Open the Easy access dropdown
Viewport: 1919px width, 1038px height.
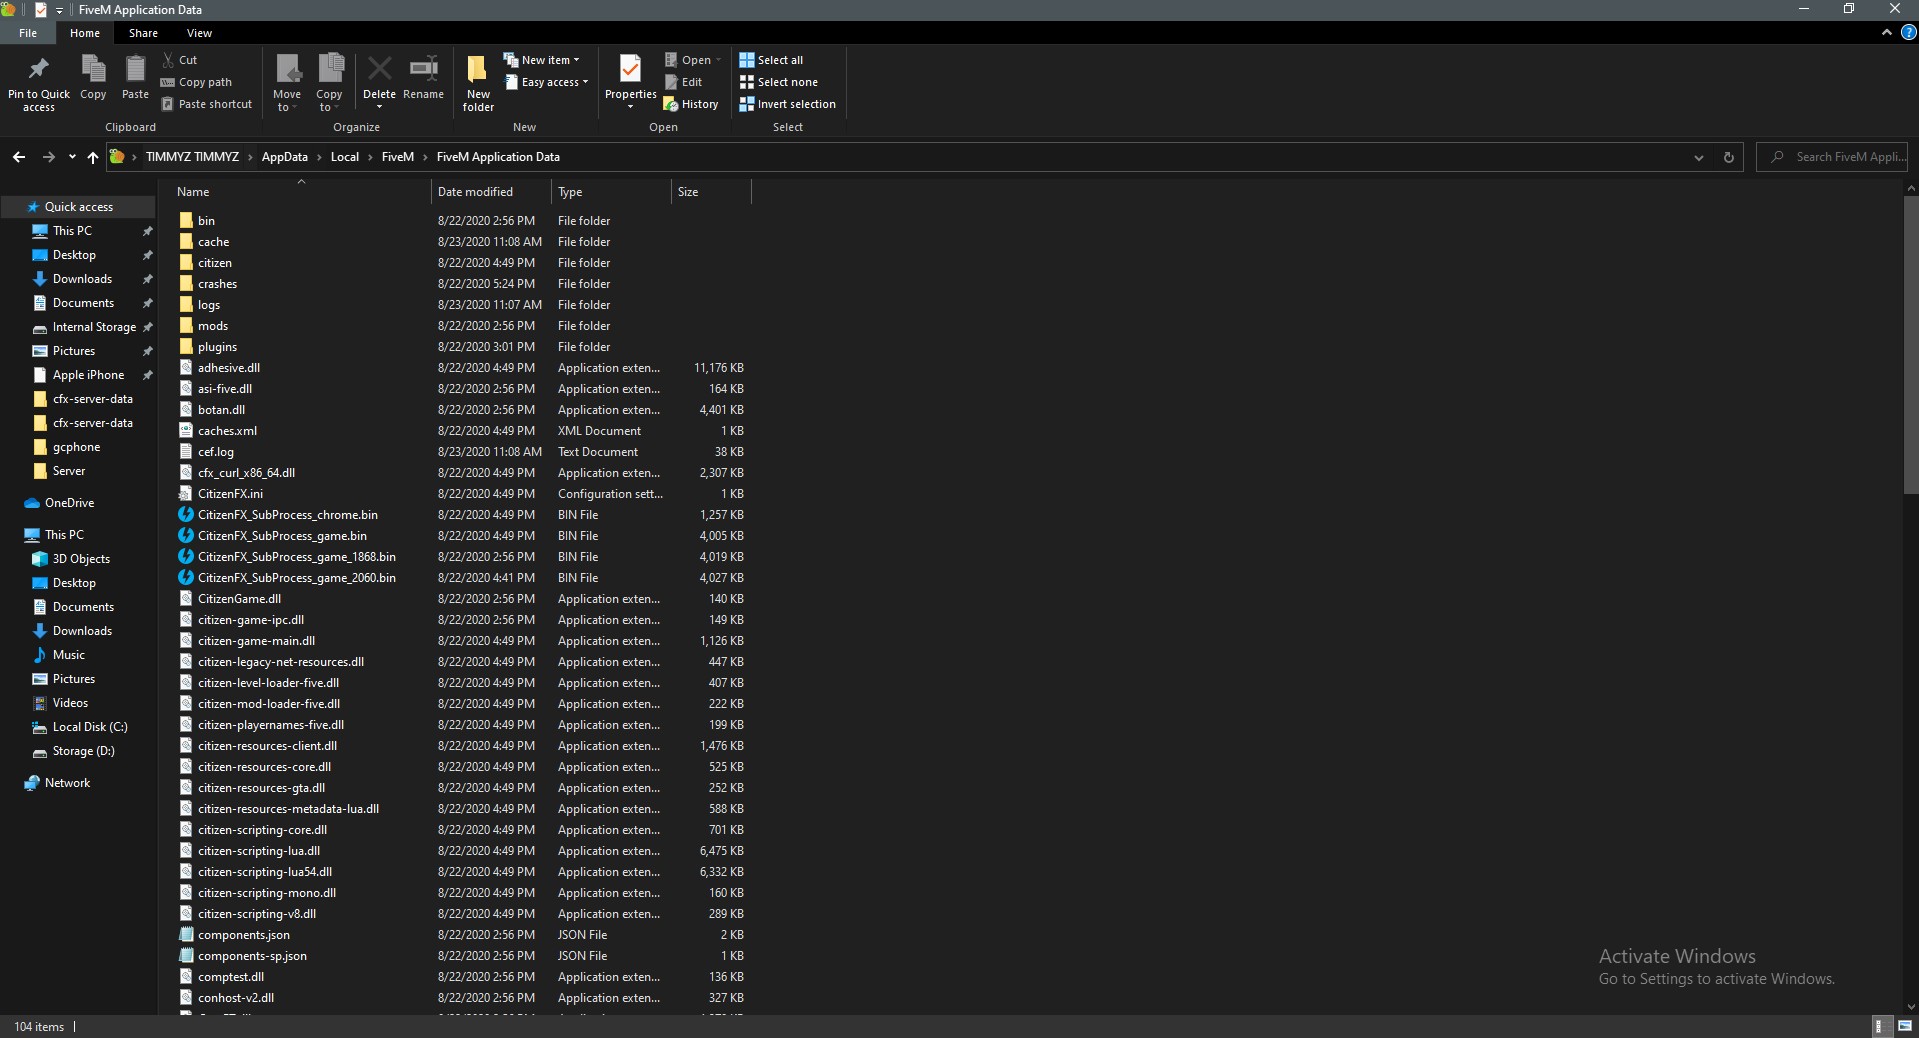545,82
